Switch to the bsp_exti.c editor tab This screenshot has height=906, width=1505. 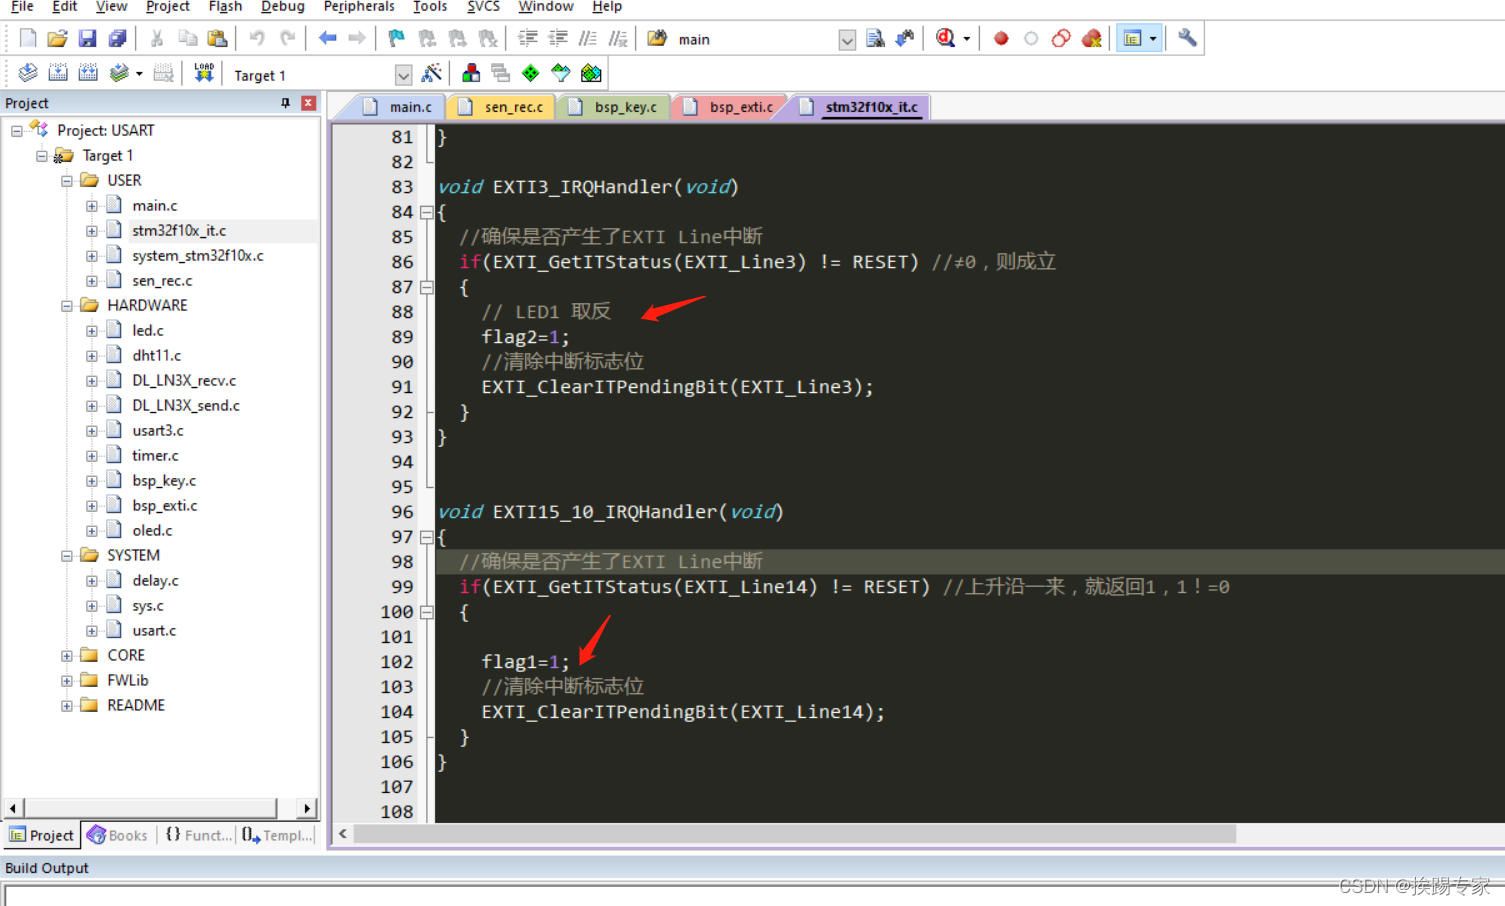730,107
